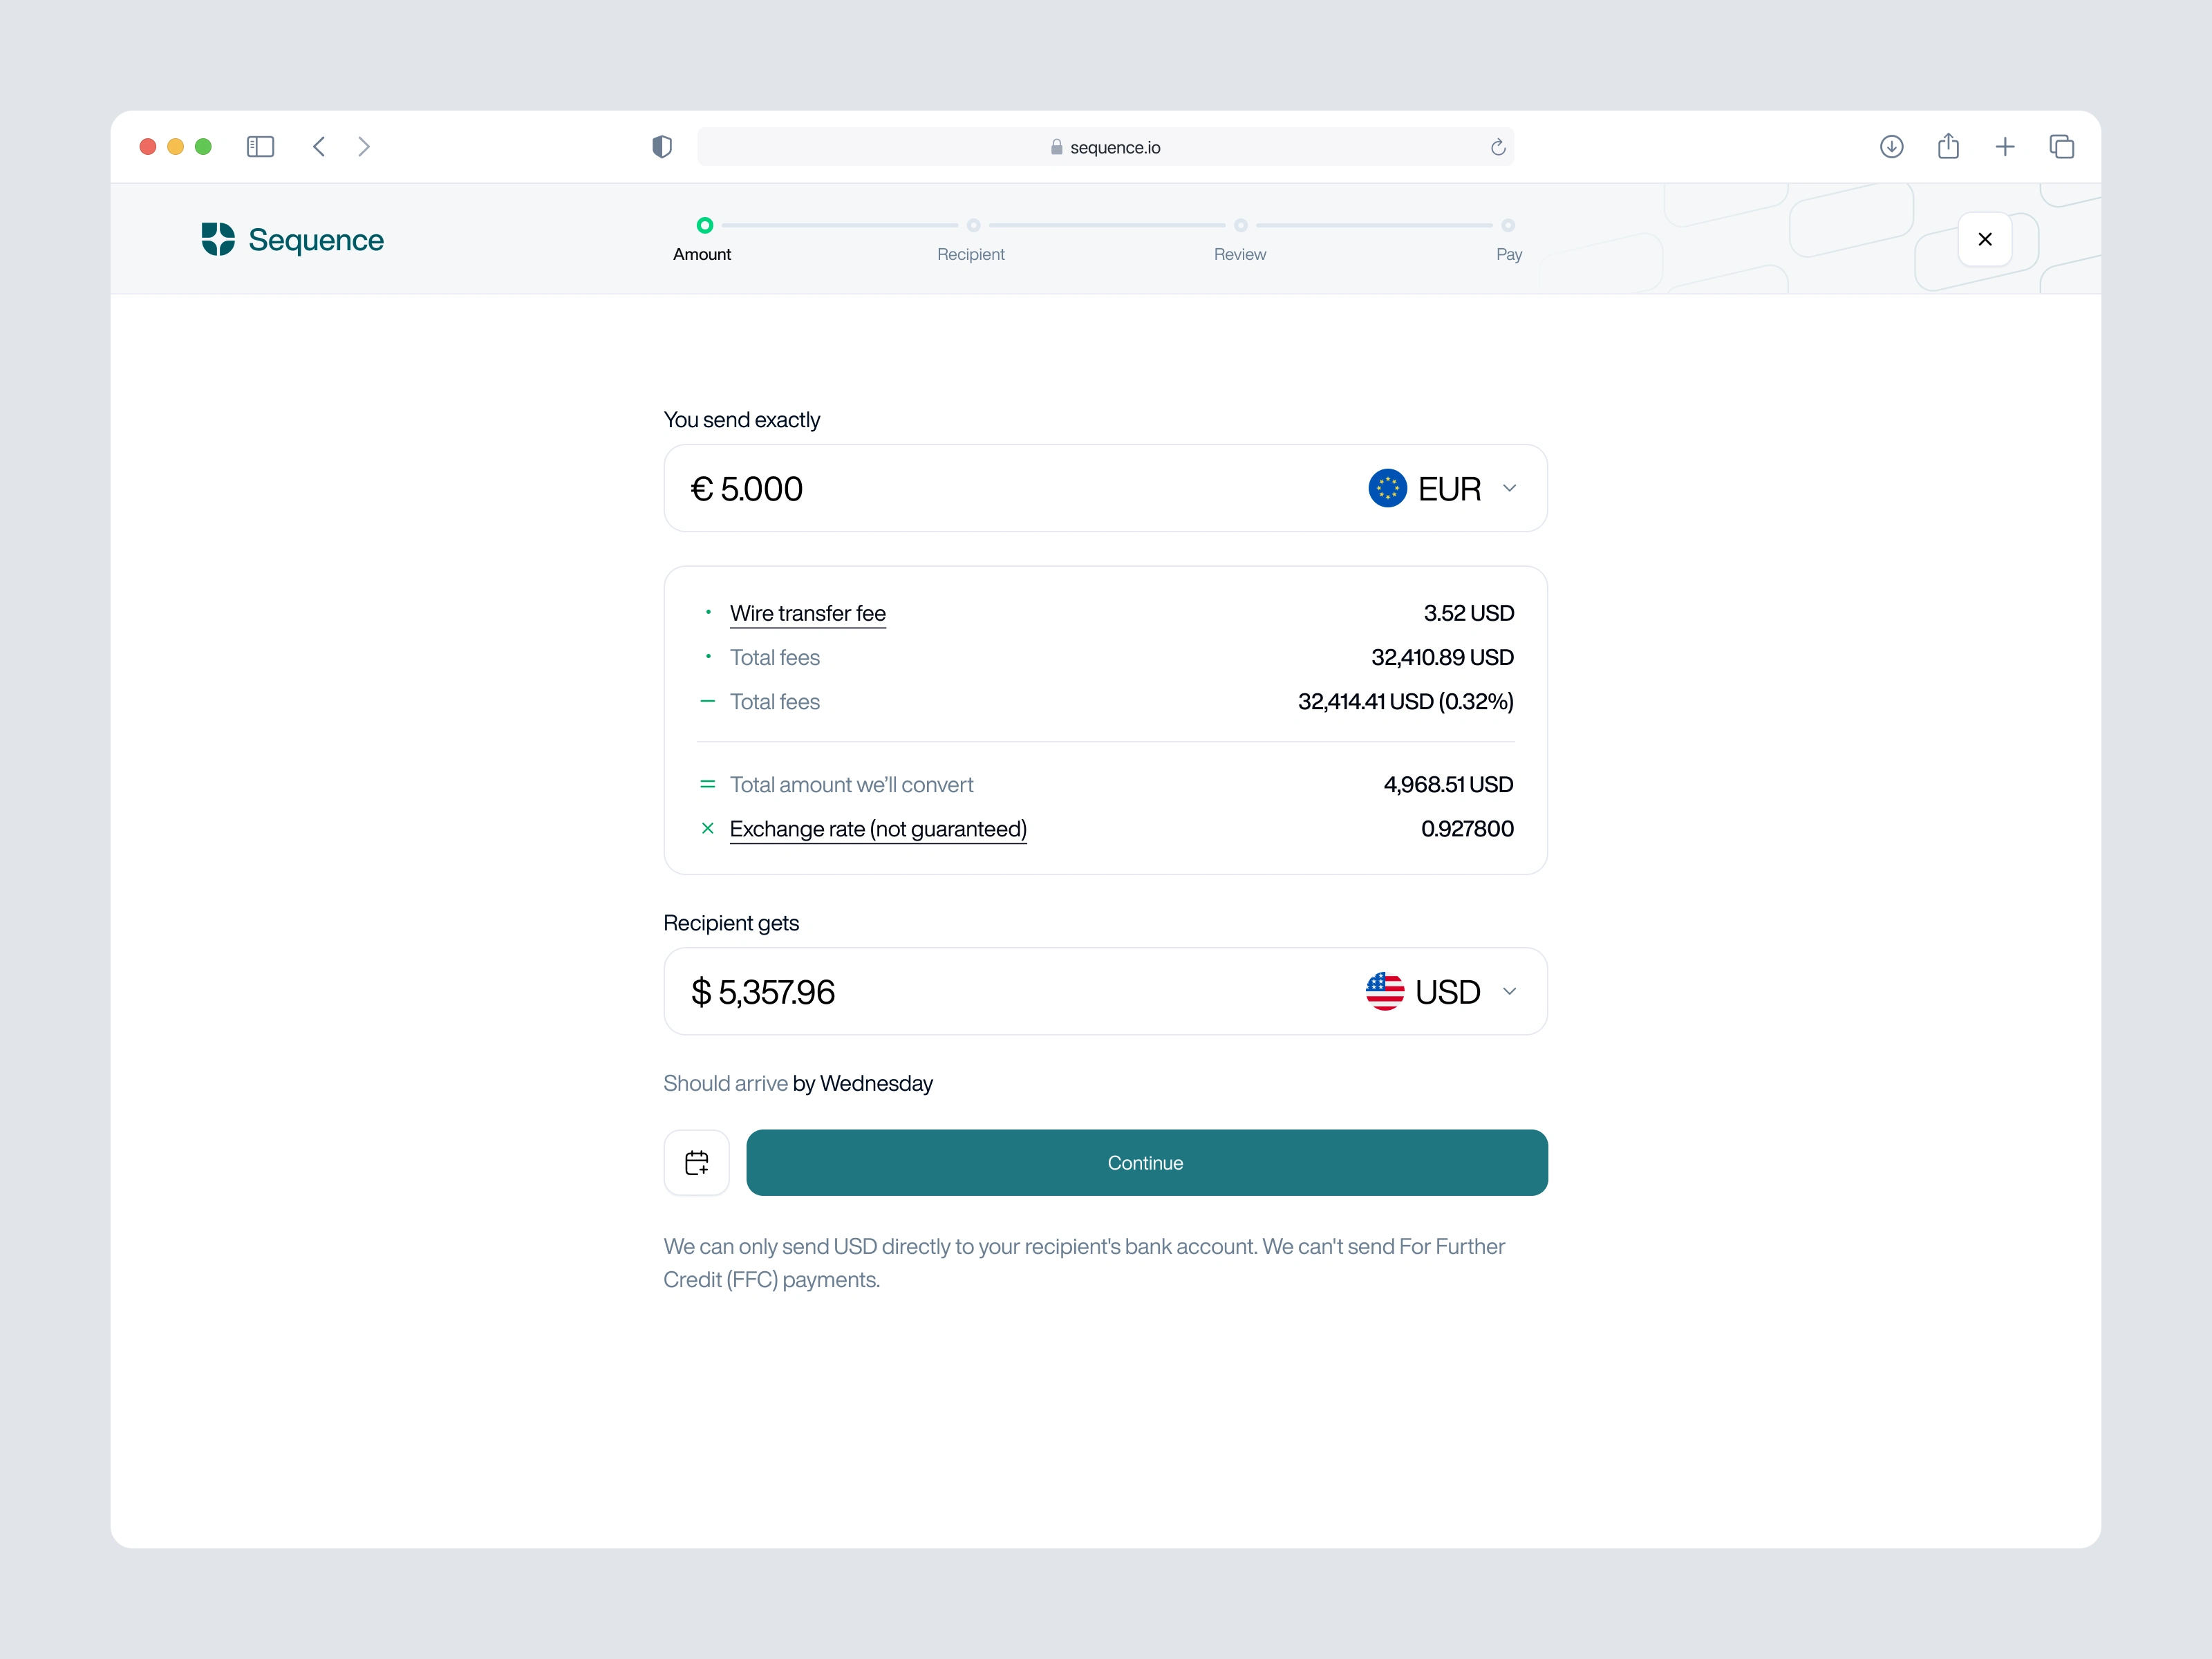Viewport: 2212px width, 1659px height.
Task: Click the Sequence logo
Action: pos(292,240)
